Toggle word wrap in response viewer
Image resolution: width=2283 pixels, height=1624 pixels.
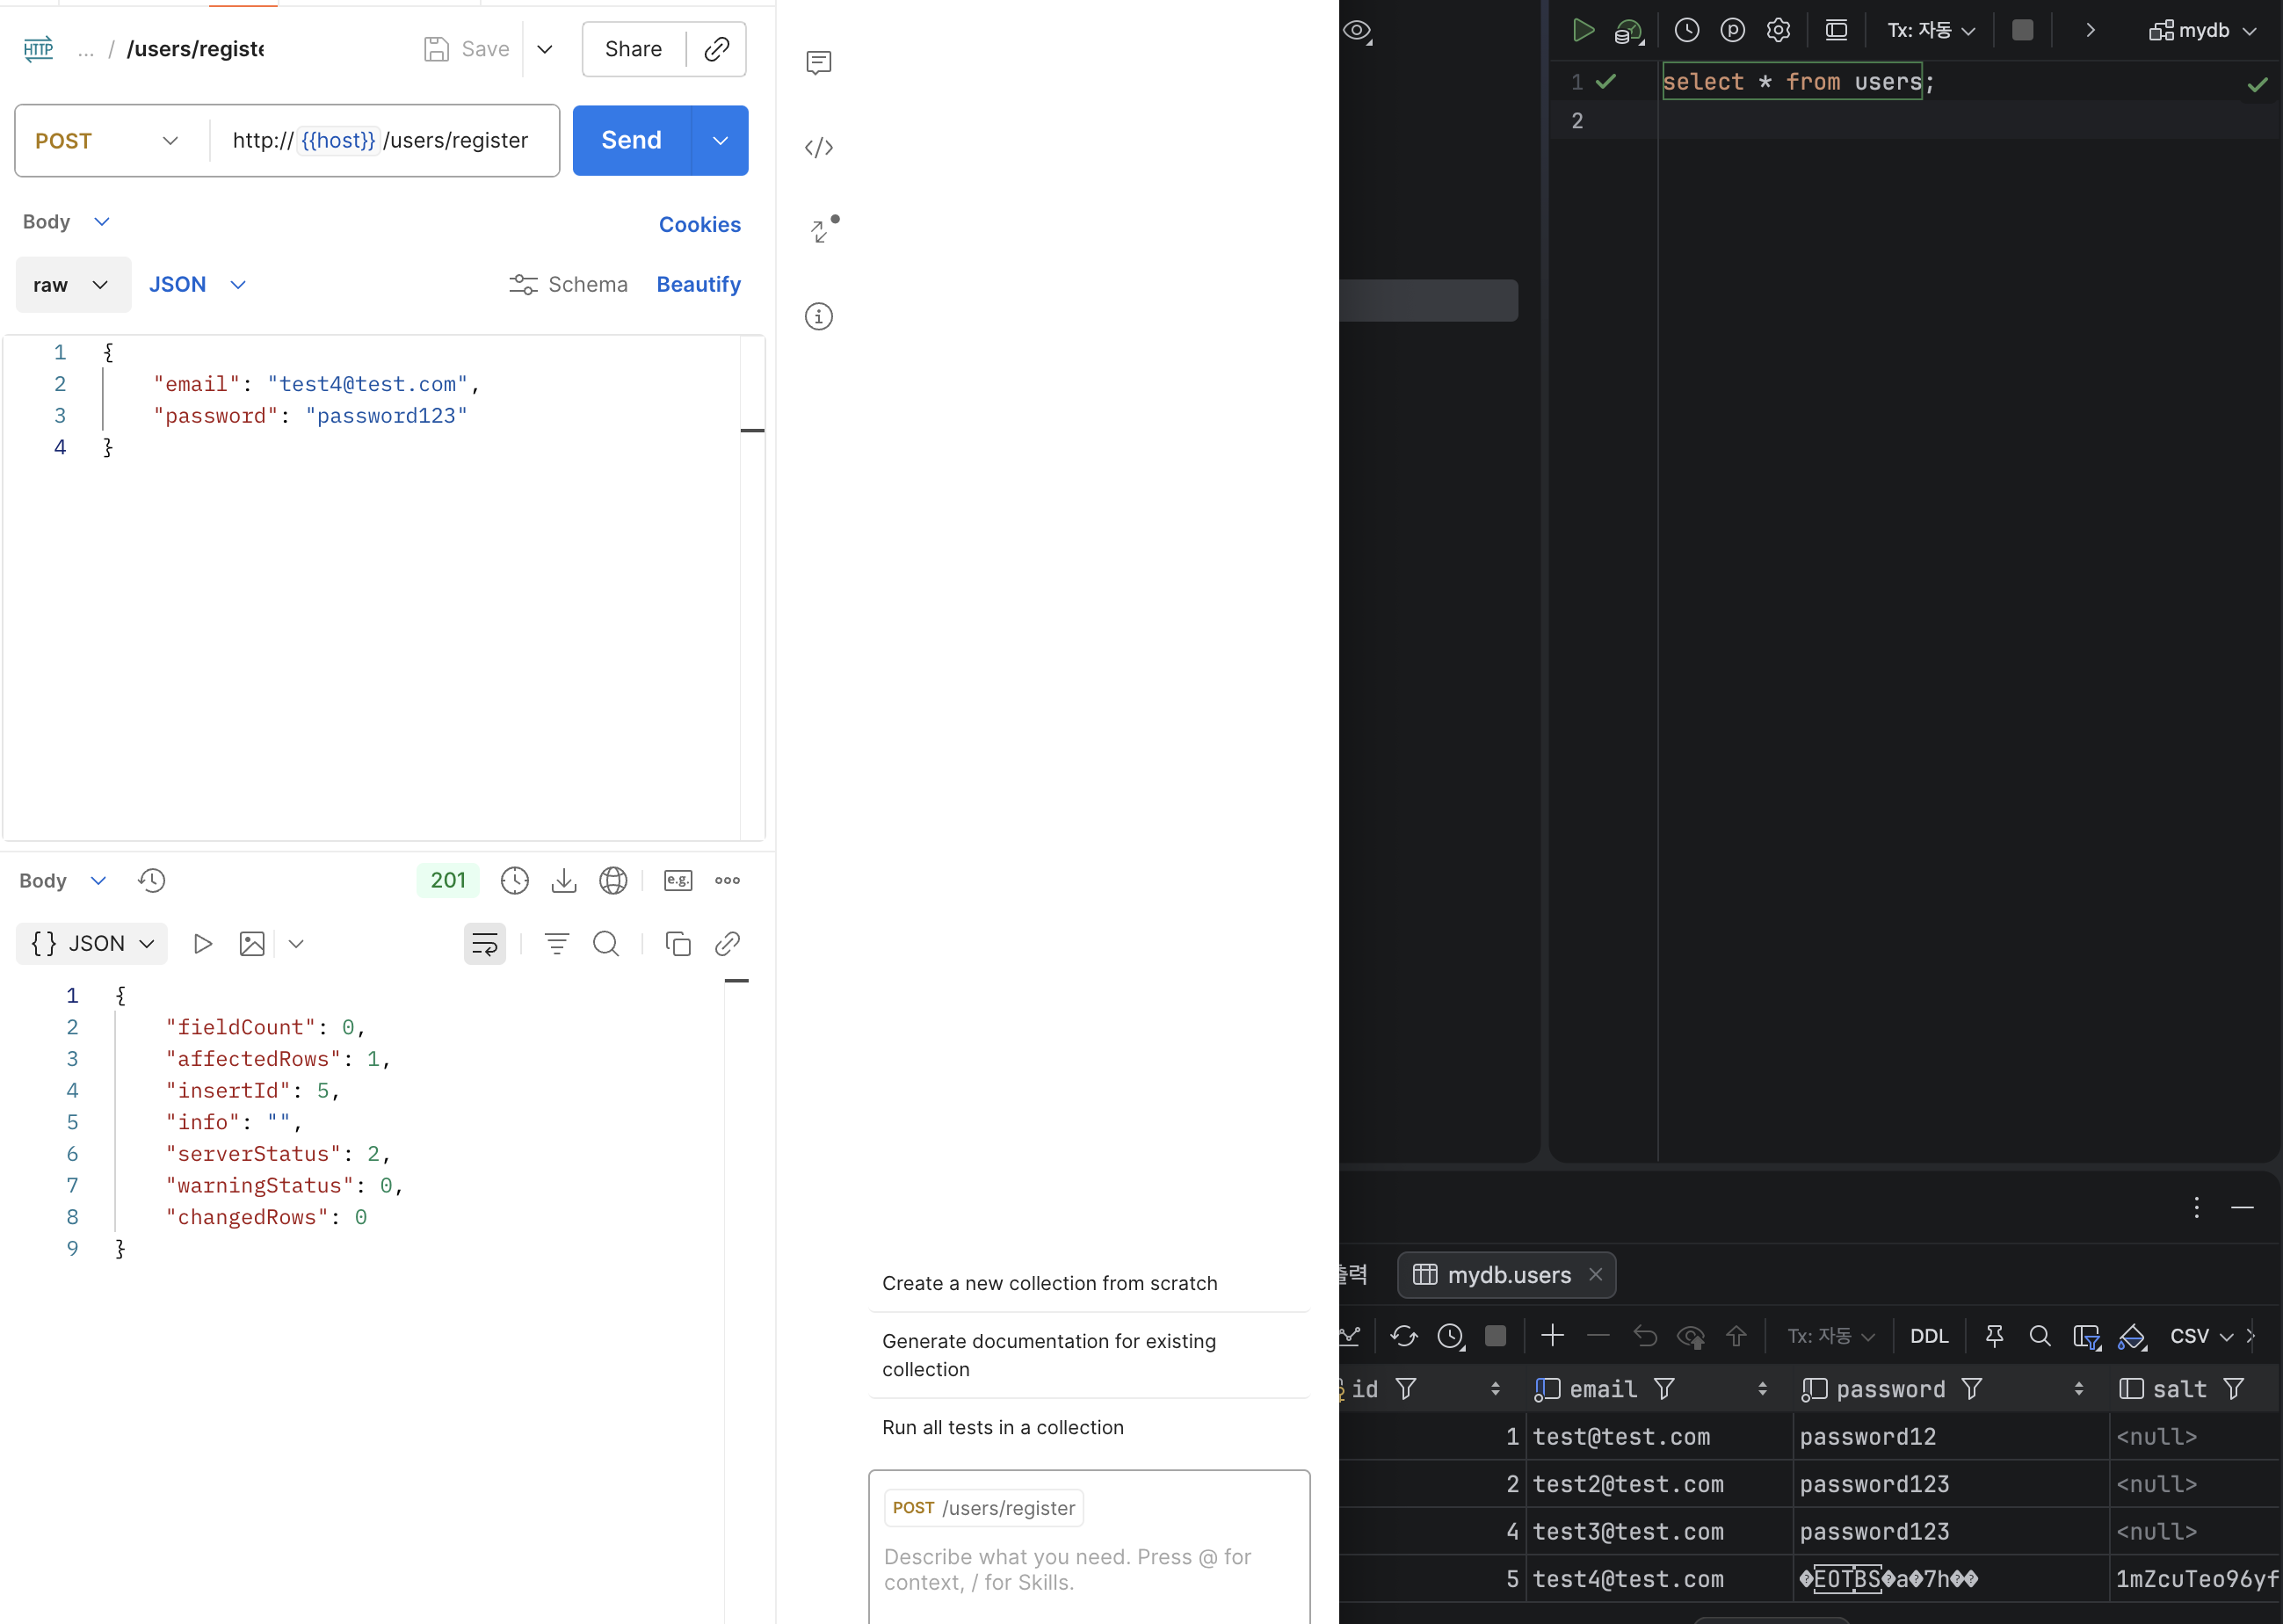point(484,944)
